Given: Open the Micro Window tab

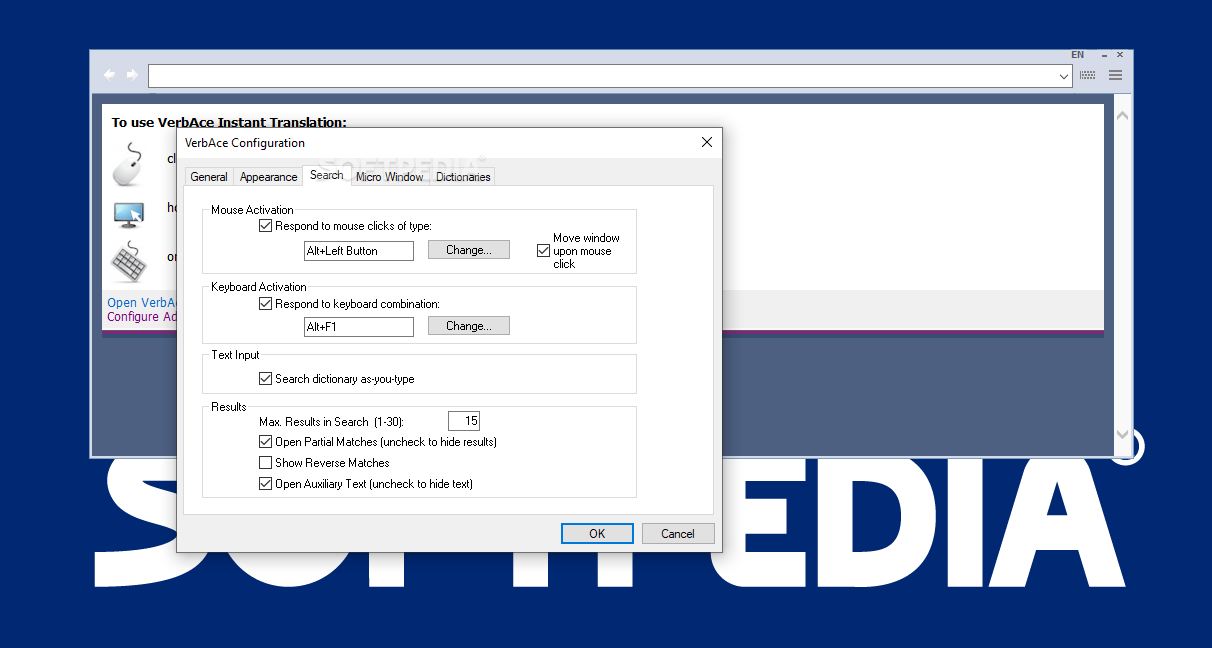Looking at the screenshot, I should [390, 177].
